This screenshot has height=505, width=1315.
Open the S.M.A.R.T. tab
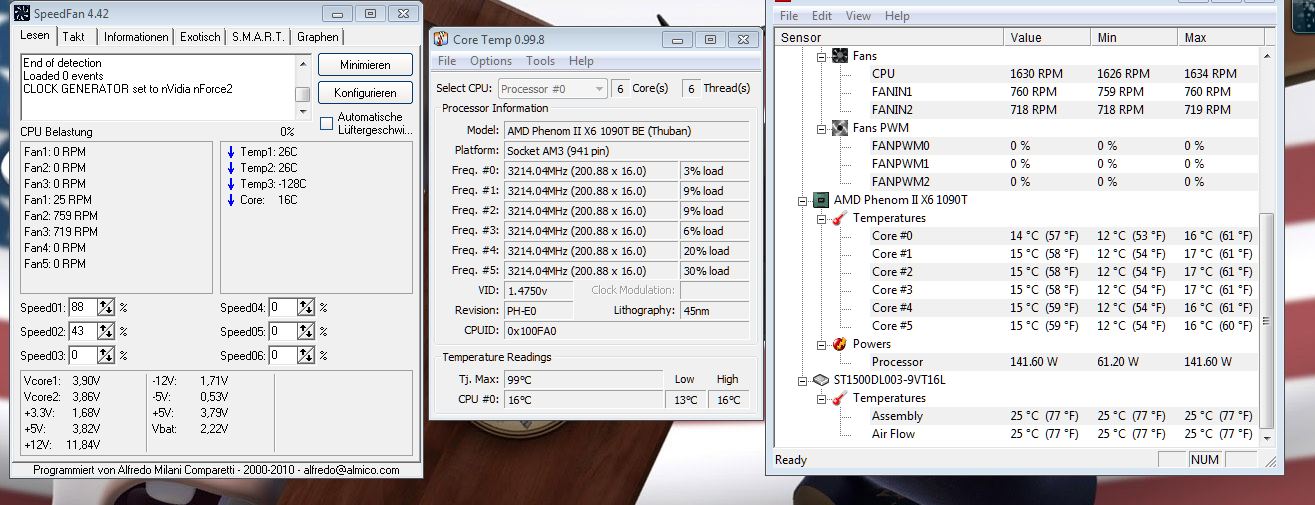259,37
